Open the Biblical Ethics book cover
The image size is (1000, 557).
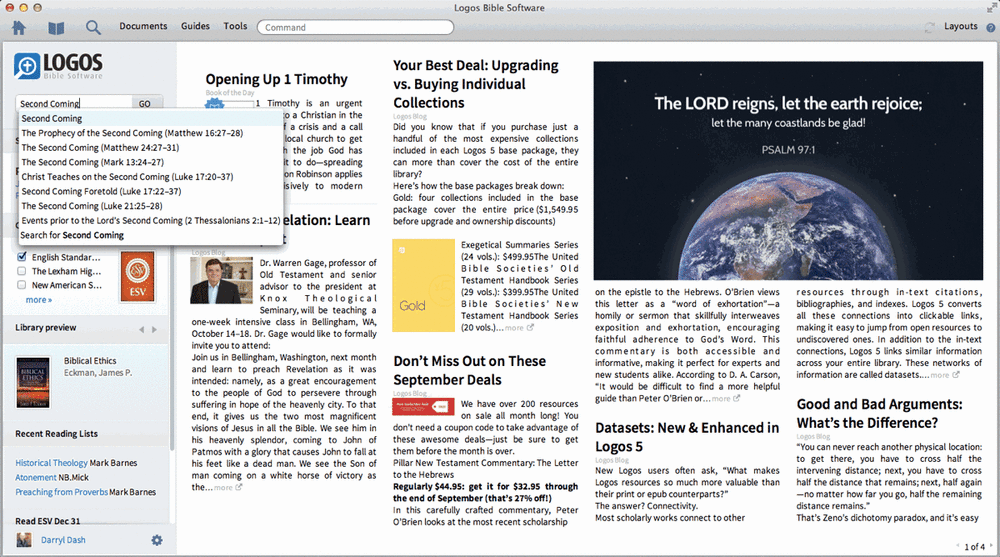click(33, 382)
